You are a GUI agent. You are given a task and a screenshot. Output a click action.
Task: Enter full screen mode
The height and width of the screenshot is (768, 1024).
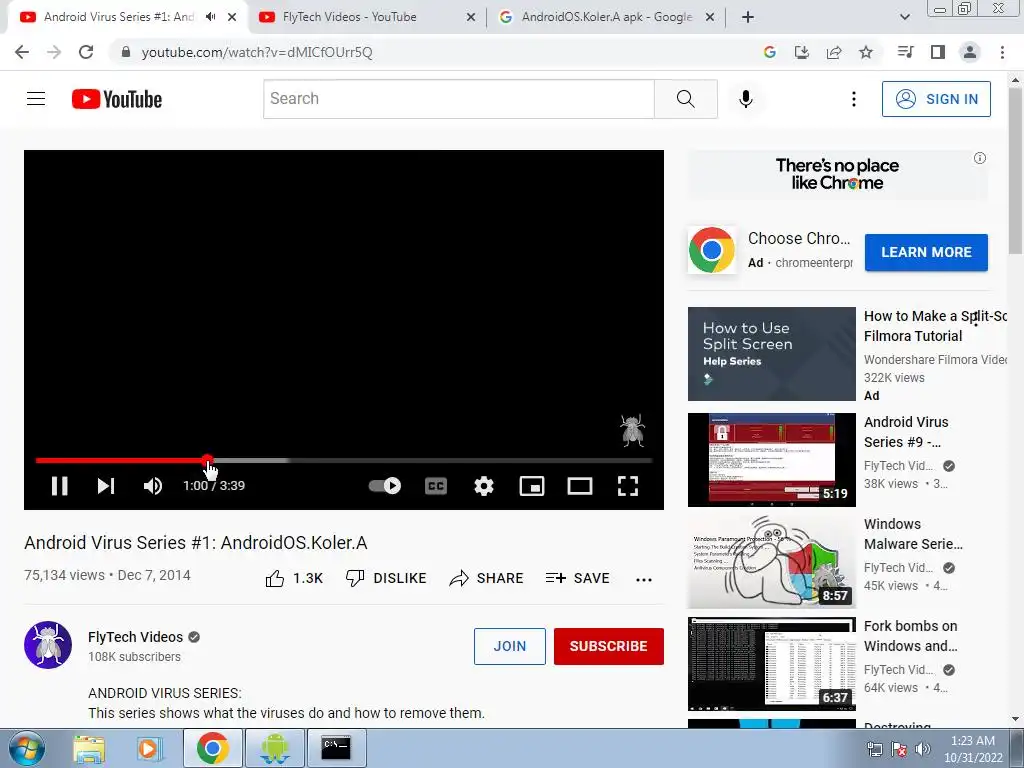[628, 486]
